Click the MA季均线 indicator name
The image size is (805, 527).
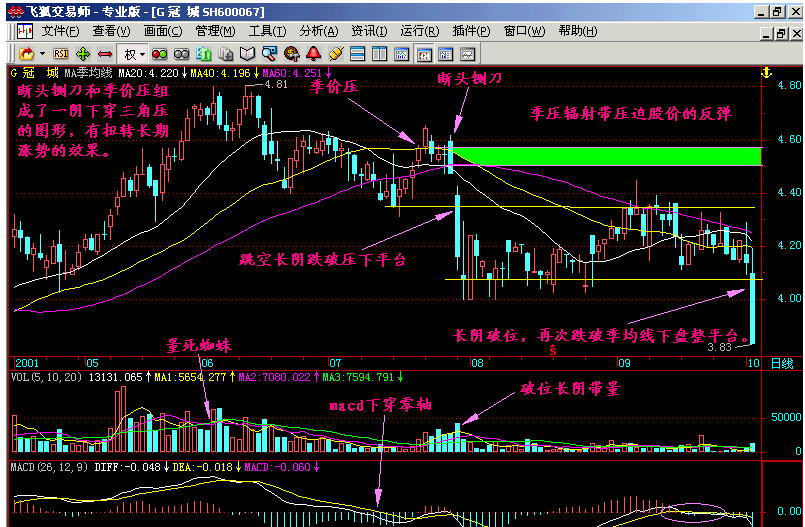pyautogui.click(x=88, y=73)
